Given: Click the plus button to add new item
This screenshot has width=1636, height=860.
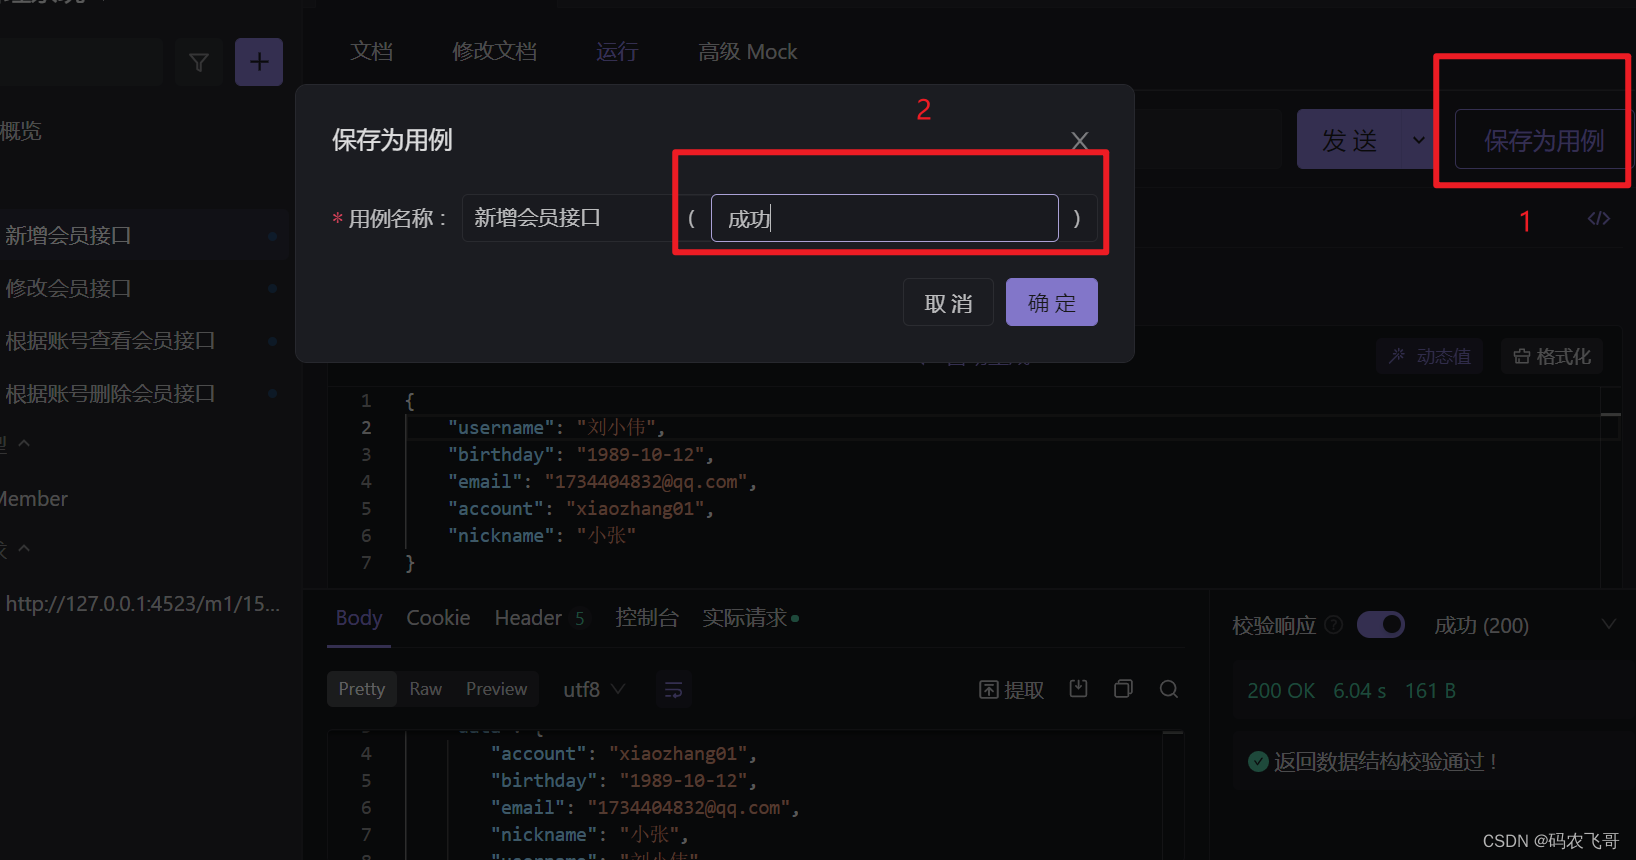Looking at the screenshot, I should tap(259, 62).
